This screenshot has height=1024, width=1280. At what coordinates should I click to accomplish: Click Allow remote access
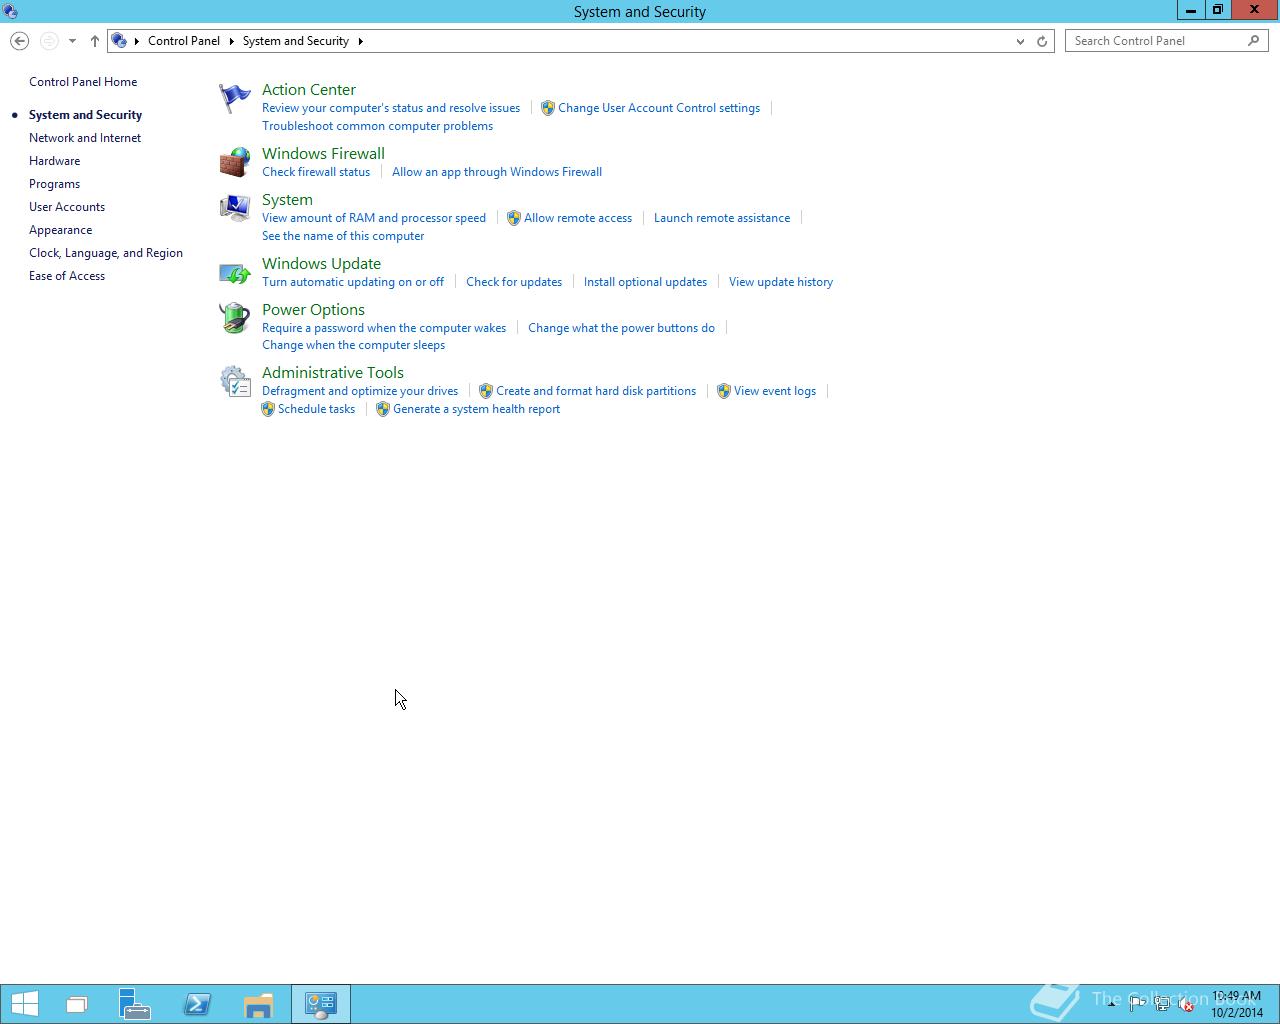[578, 218]
